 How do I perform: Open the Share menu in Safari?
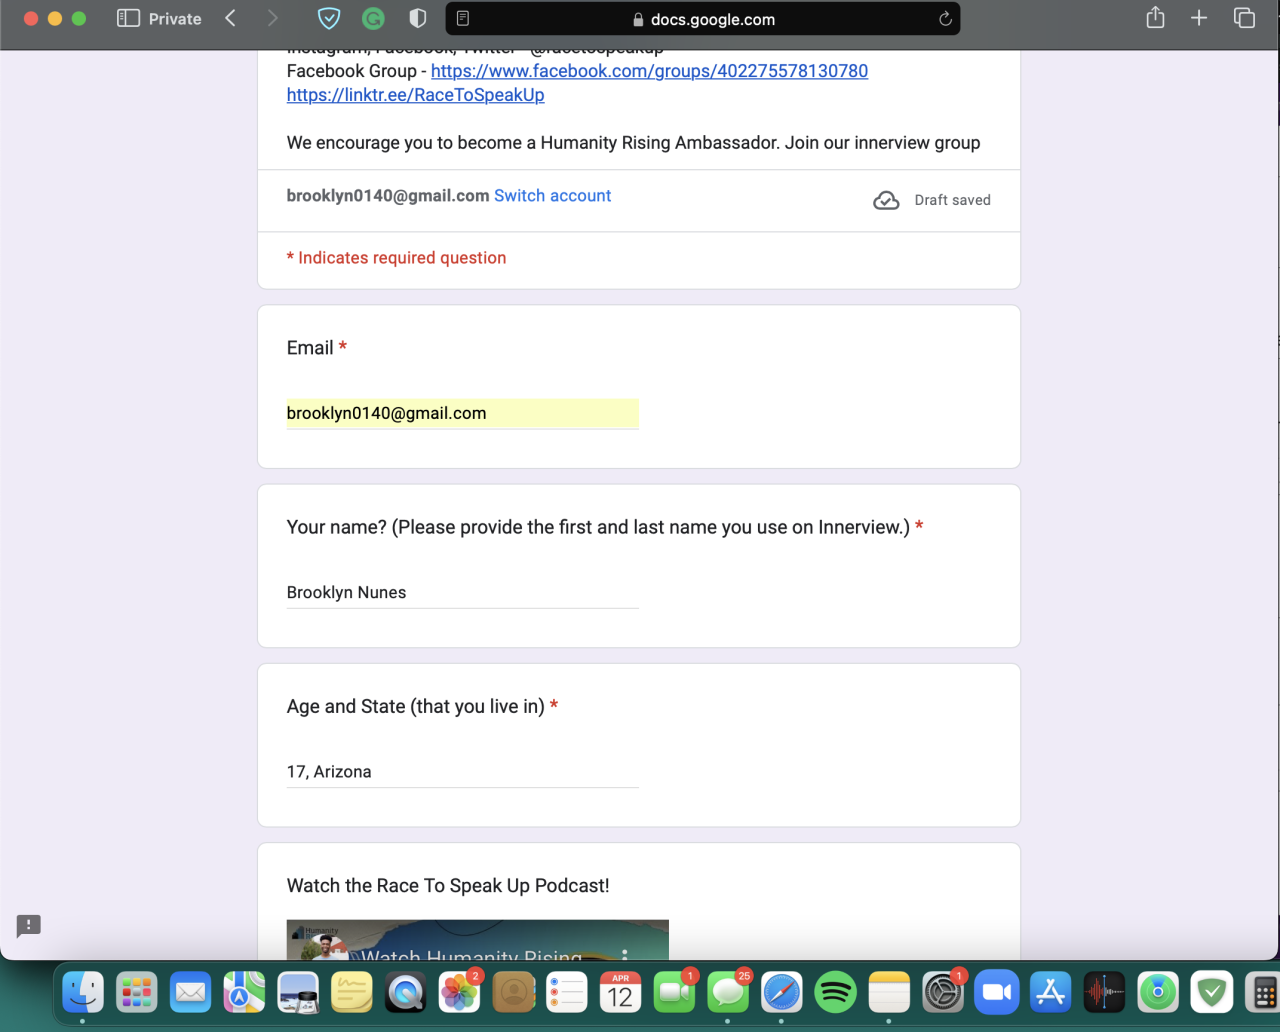(1155, 18)
